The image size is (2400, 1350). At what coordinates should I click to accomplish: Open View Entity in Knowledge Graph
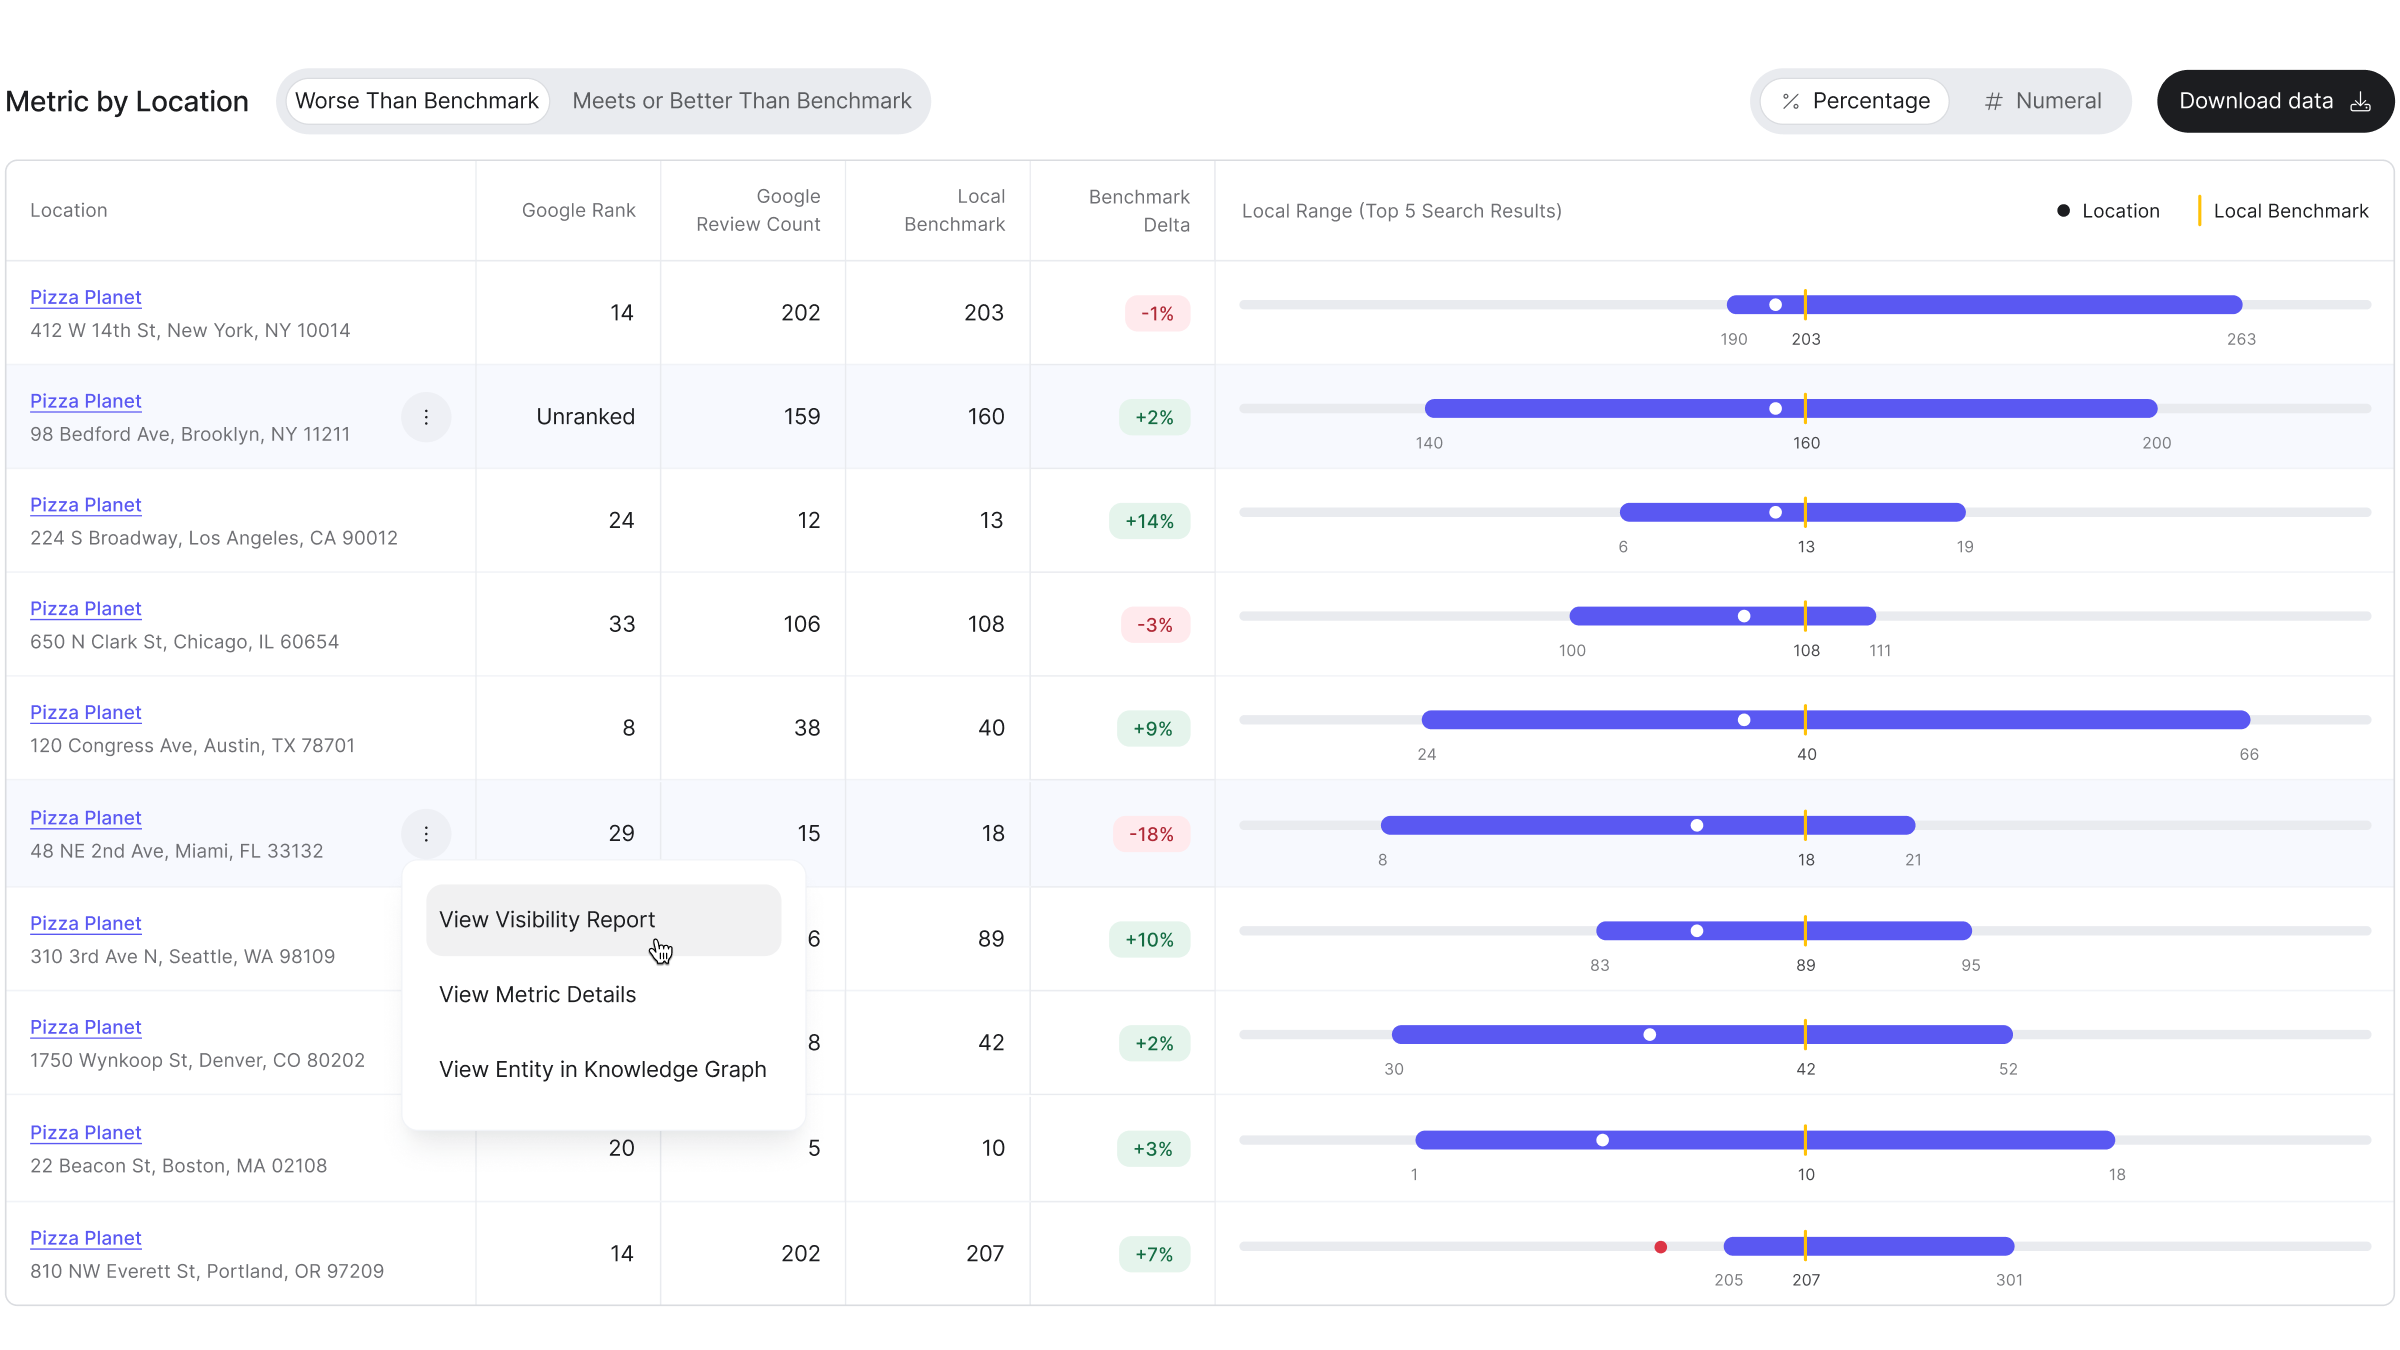click(x=603, y=1069)
